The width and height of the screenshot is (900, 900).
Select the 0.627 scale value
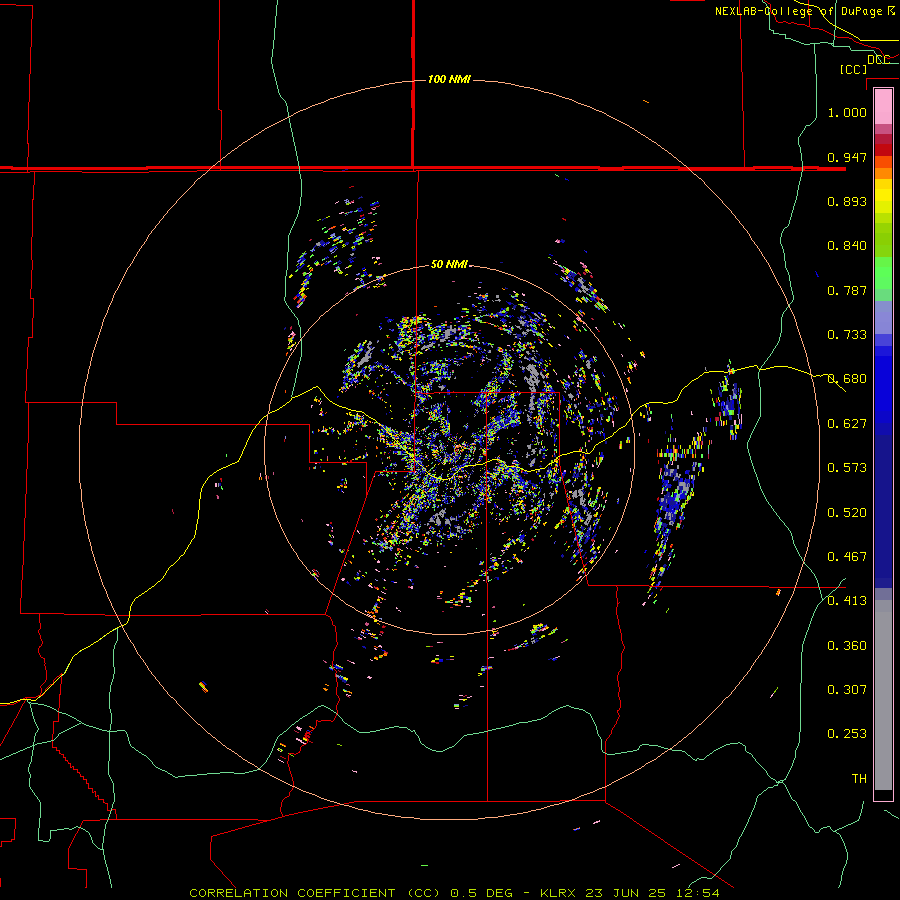click(847, 424)
